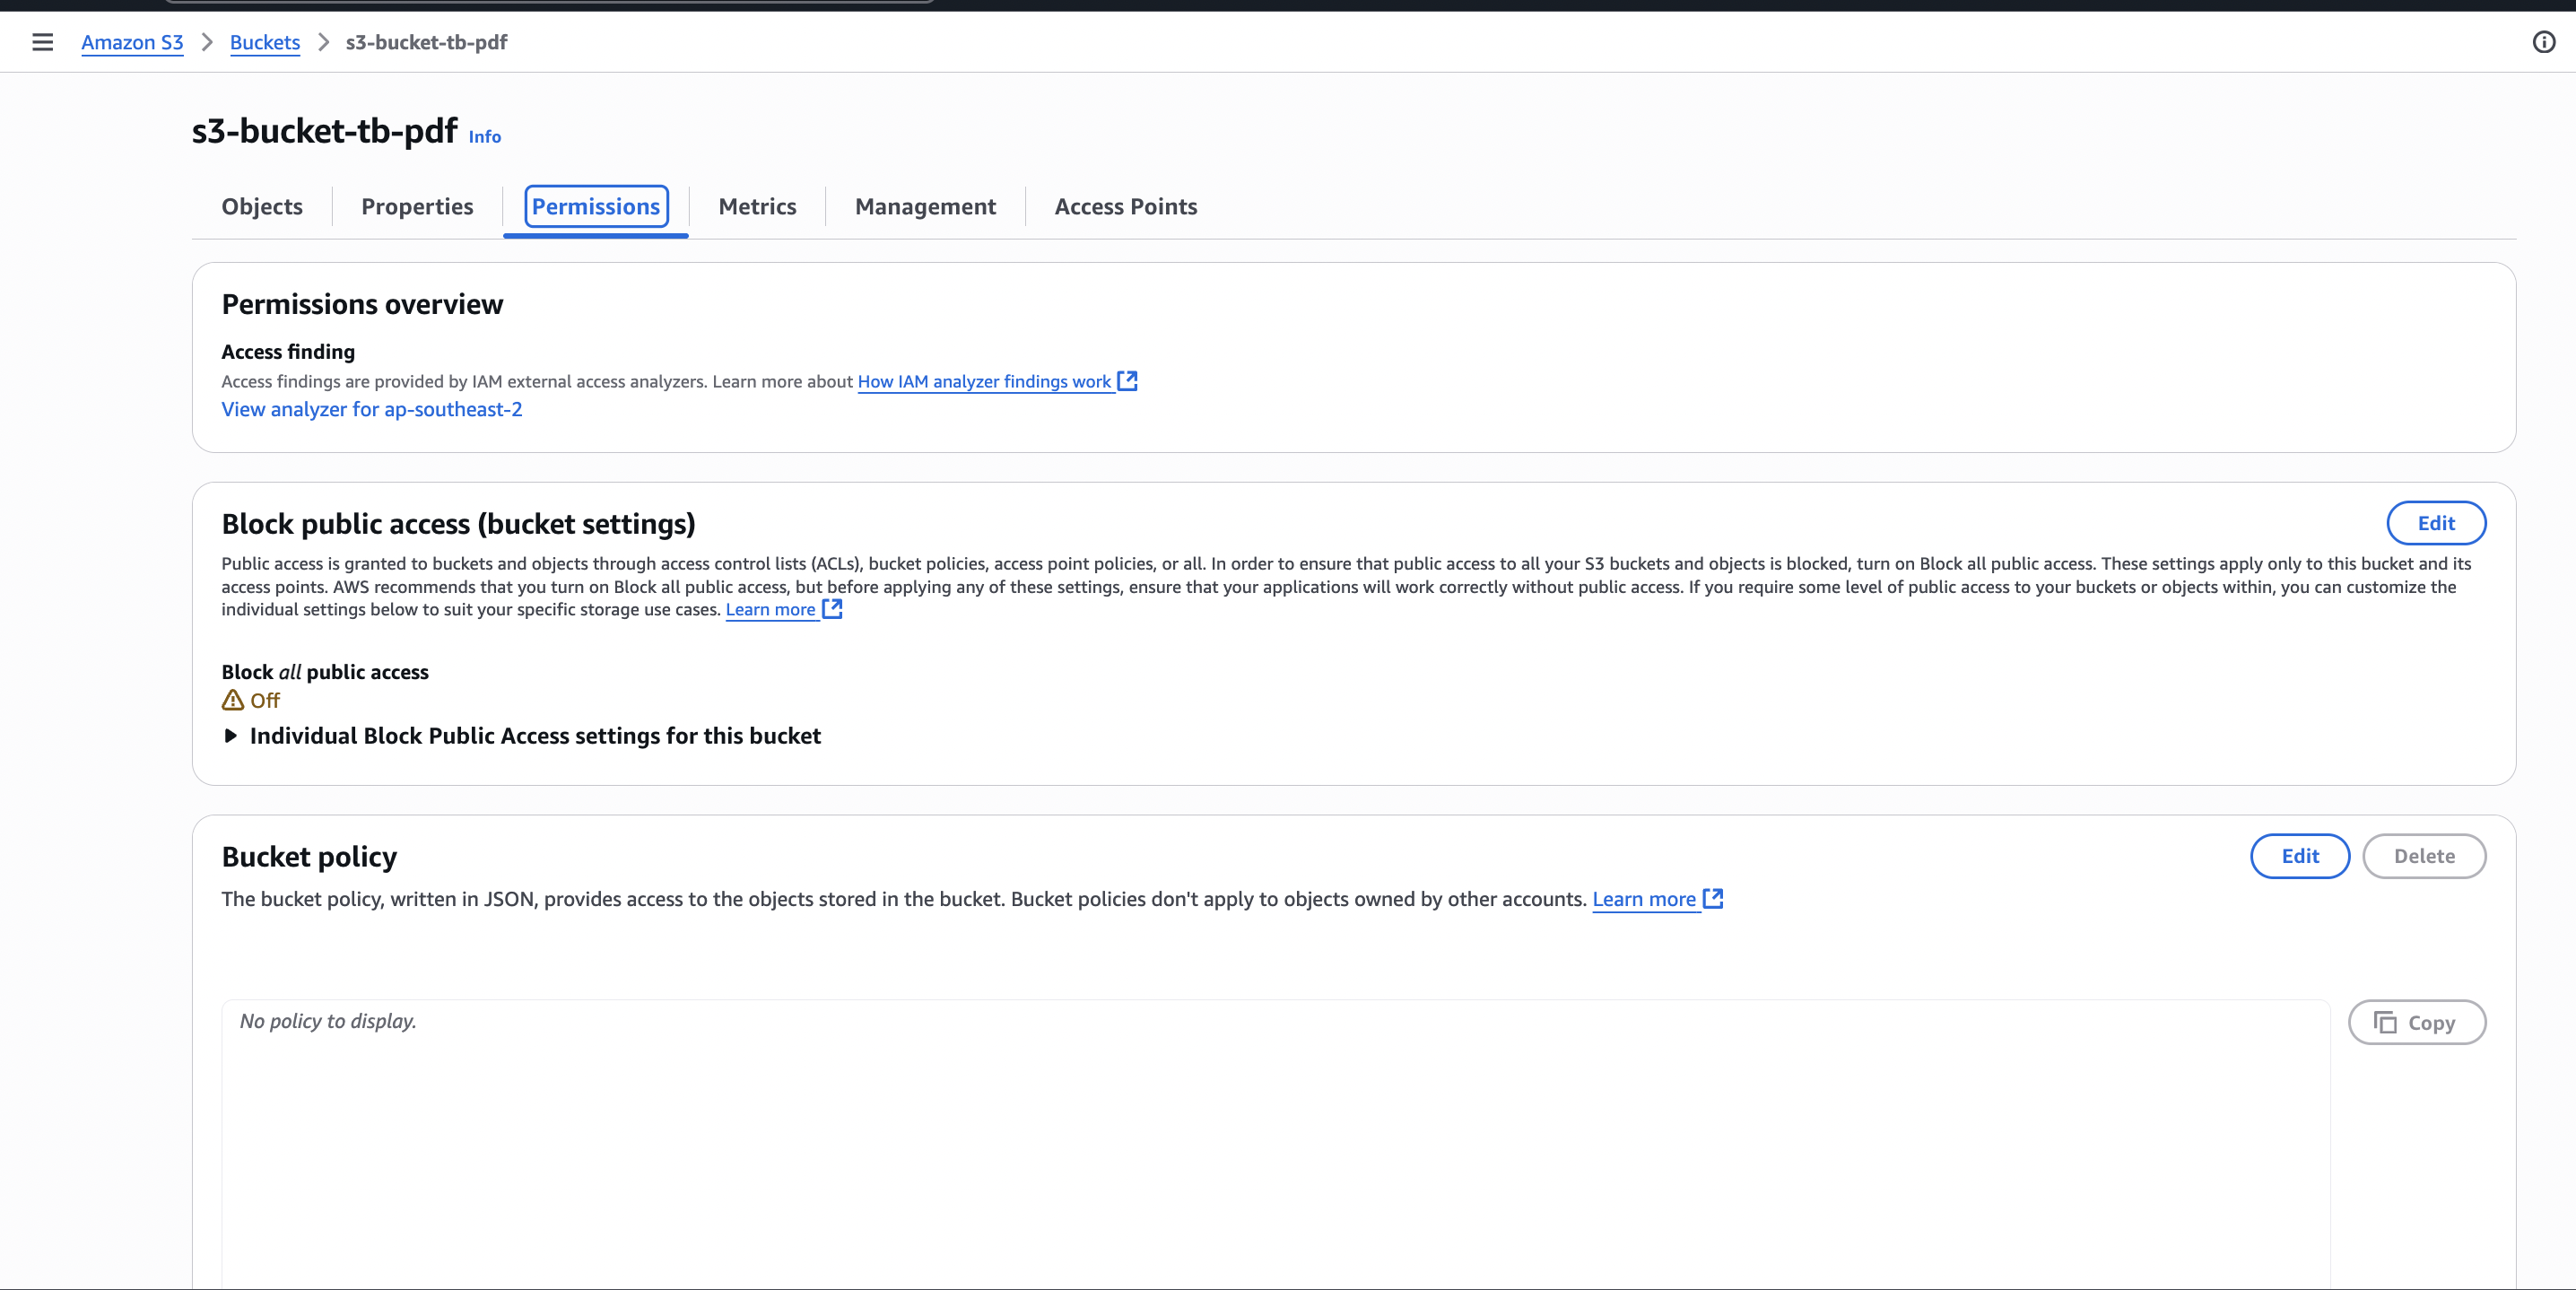
Task: Open the hamburger navigation menu icon
Action: point(42,42)
